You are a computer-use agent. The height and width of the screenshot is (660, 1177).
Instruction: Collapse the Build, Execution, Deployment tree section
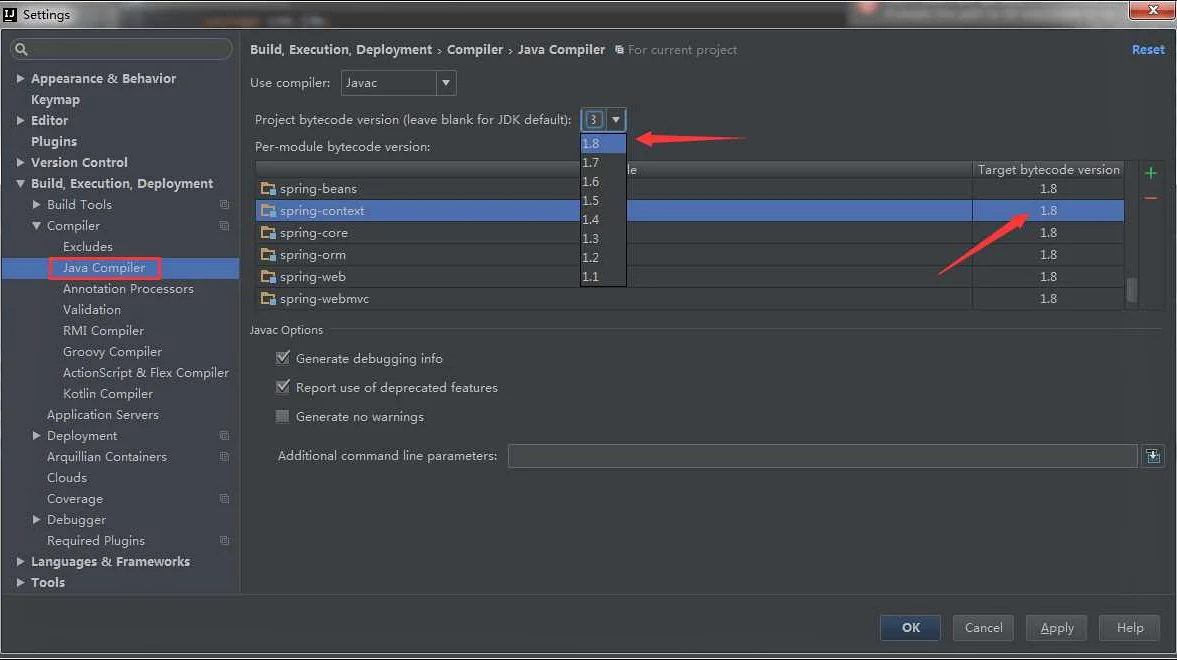click(20, 183)
